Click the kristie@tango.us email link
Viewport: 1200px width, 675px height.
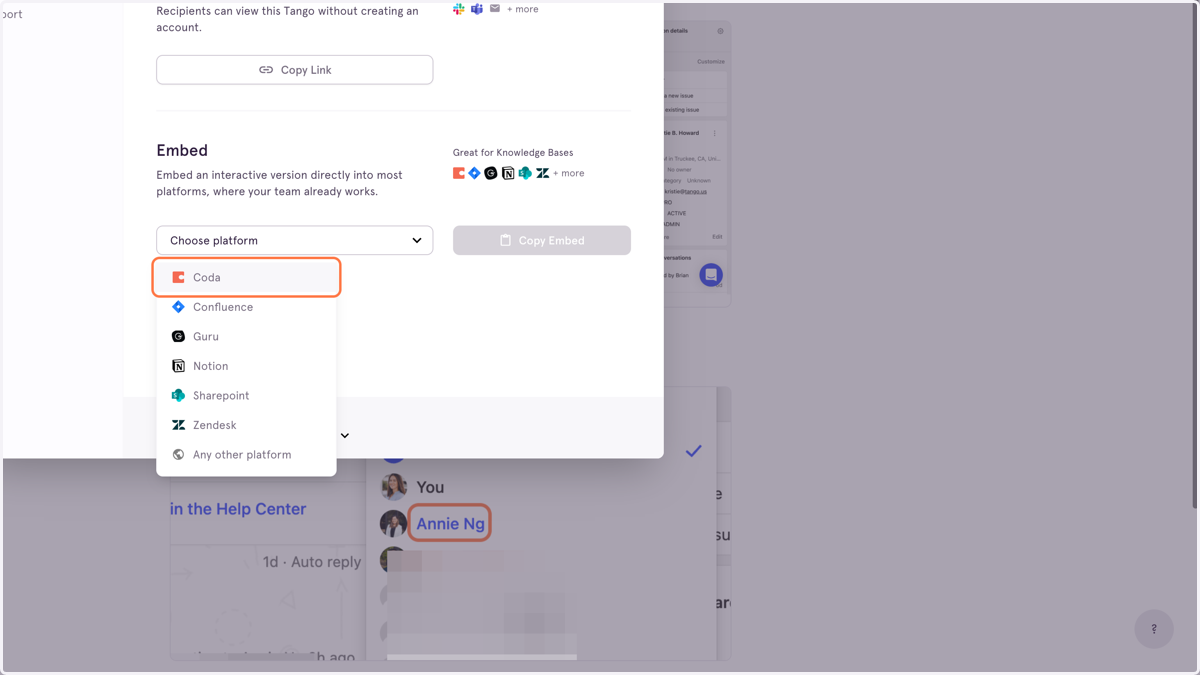(x=686, y=191)
